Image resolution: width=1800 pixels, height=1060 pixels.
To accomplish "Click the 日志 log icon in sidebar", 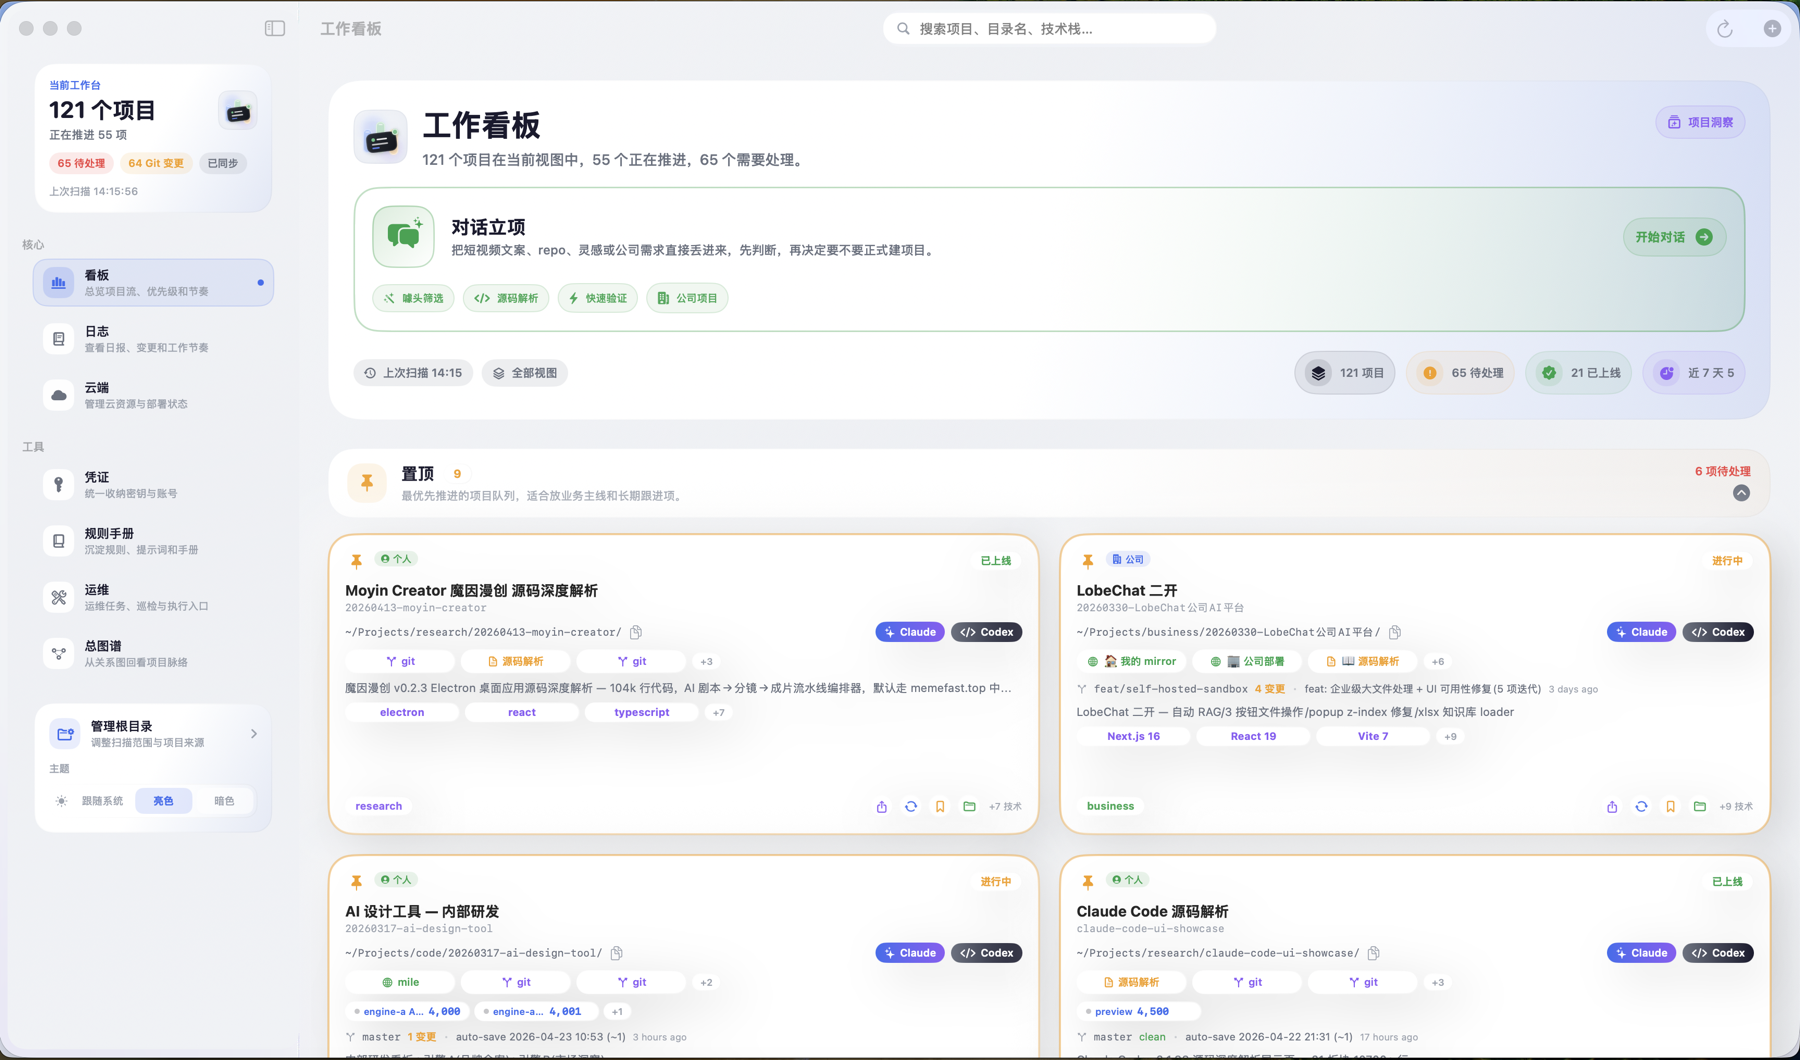I will tap(59, 338).
